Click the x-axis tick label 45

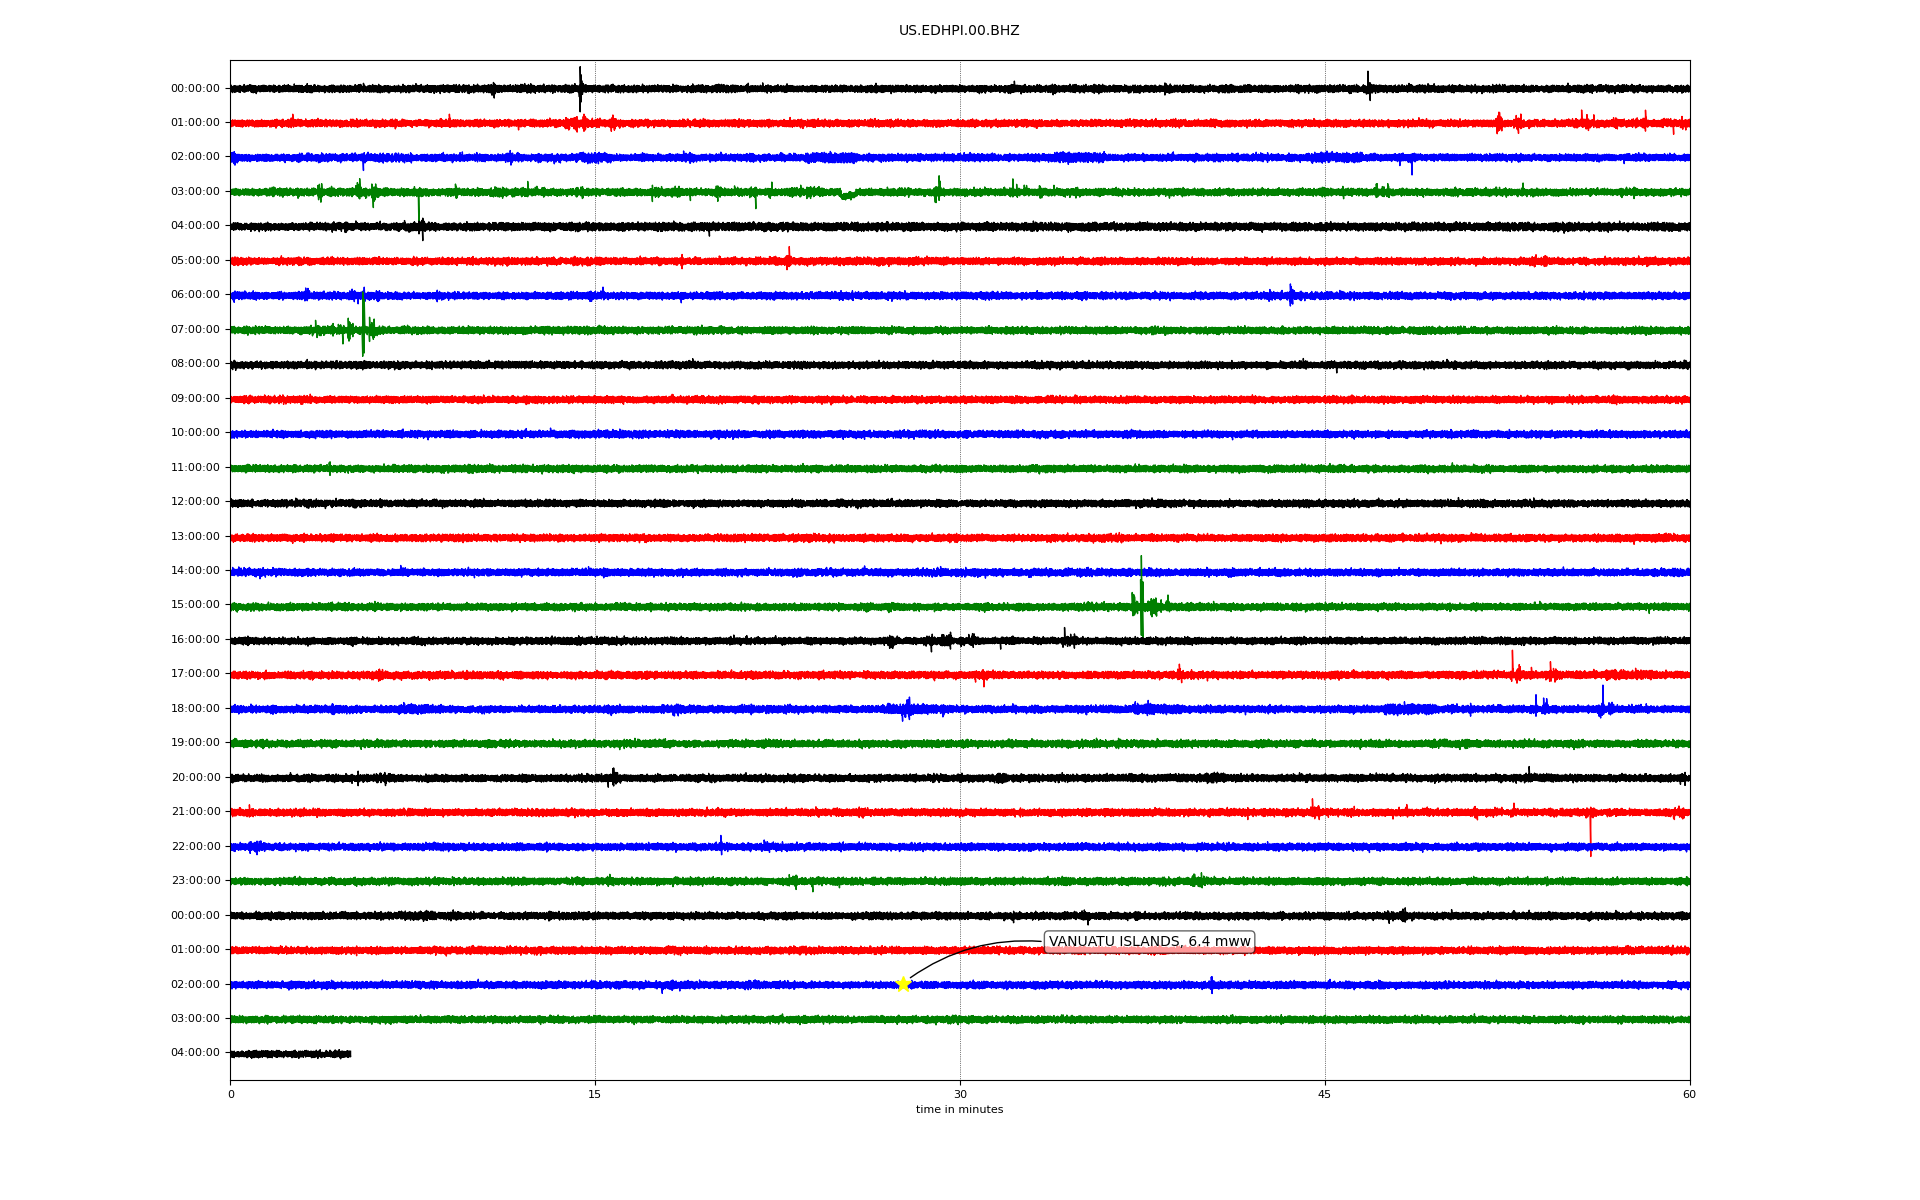[1324, 1095]
